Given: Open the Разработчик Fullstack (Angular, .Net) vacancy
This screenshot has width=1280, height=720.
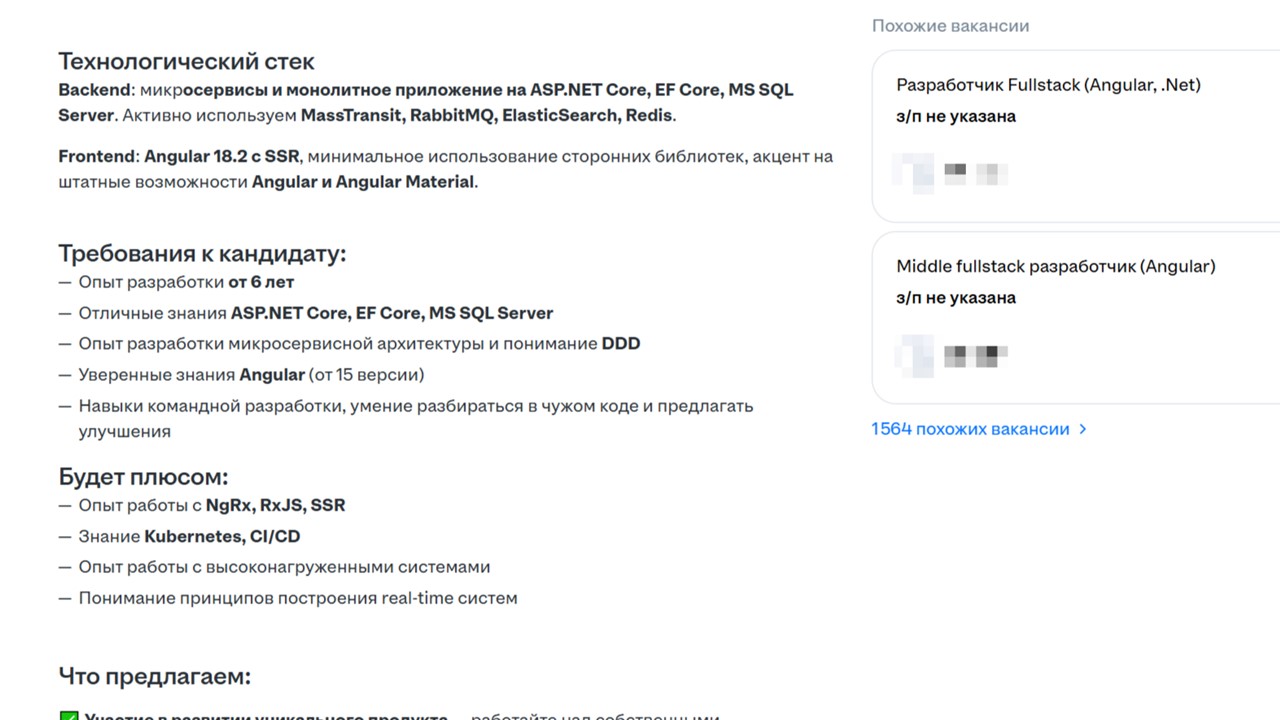Looking at the screenshot, I should click(1048, 85).
